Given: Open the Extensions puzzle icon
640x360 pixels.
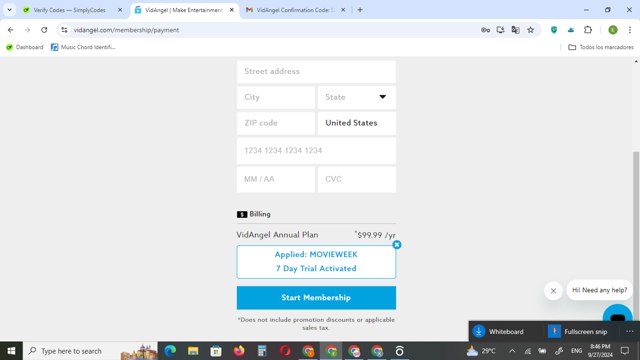Looking at the screenshot, I should [588, 30].
